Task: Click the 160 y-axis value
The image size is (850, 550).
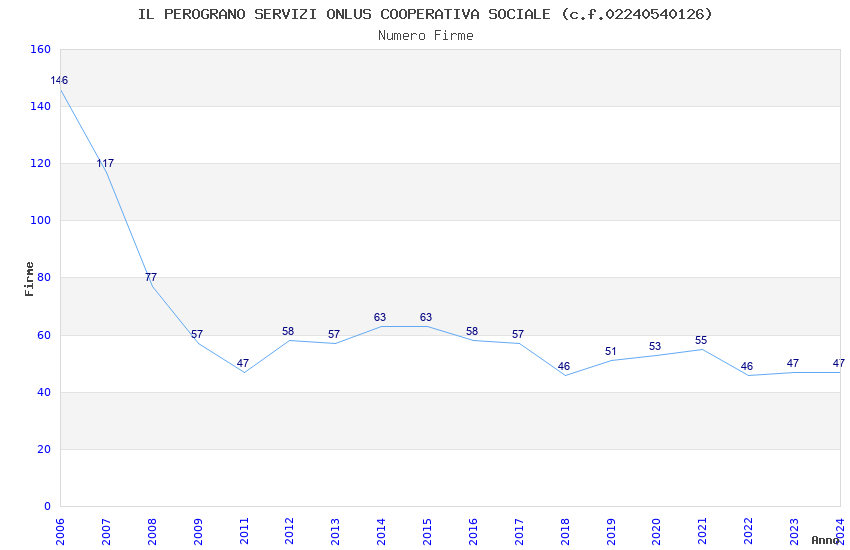Action: [x=41, y=49]
